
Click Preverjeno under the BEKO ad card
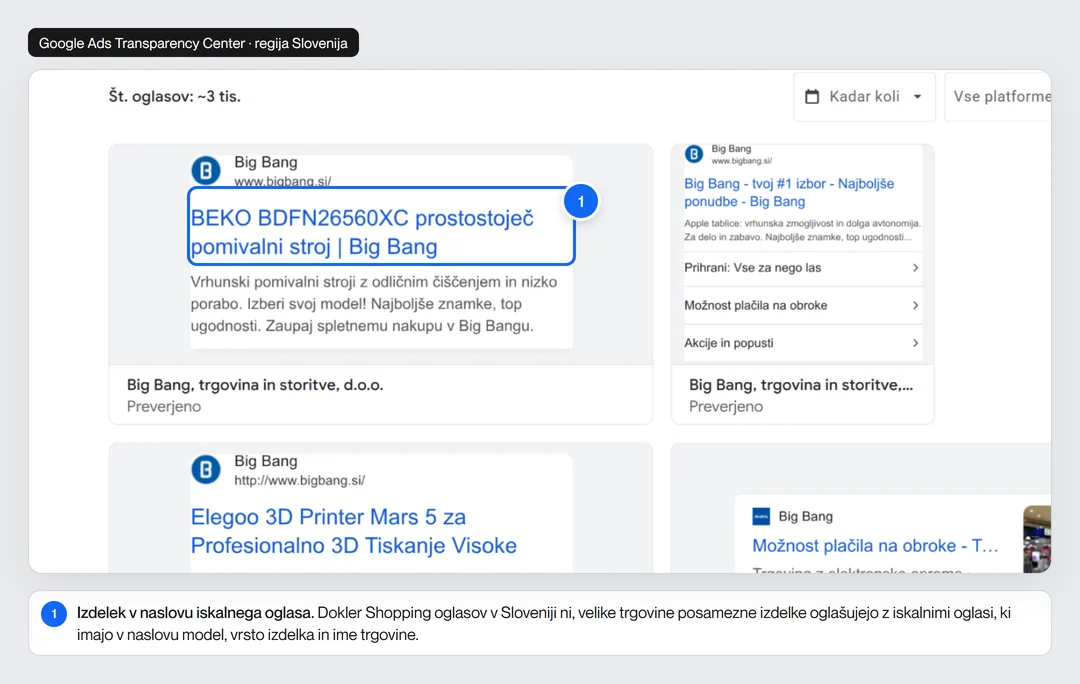point(164,406)
